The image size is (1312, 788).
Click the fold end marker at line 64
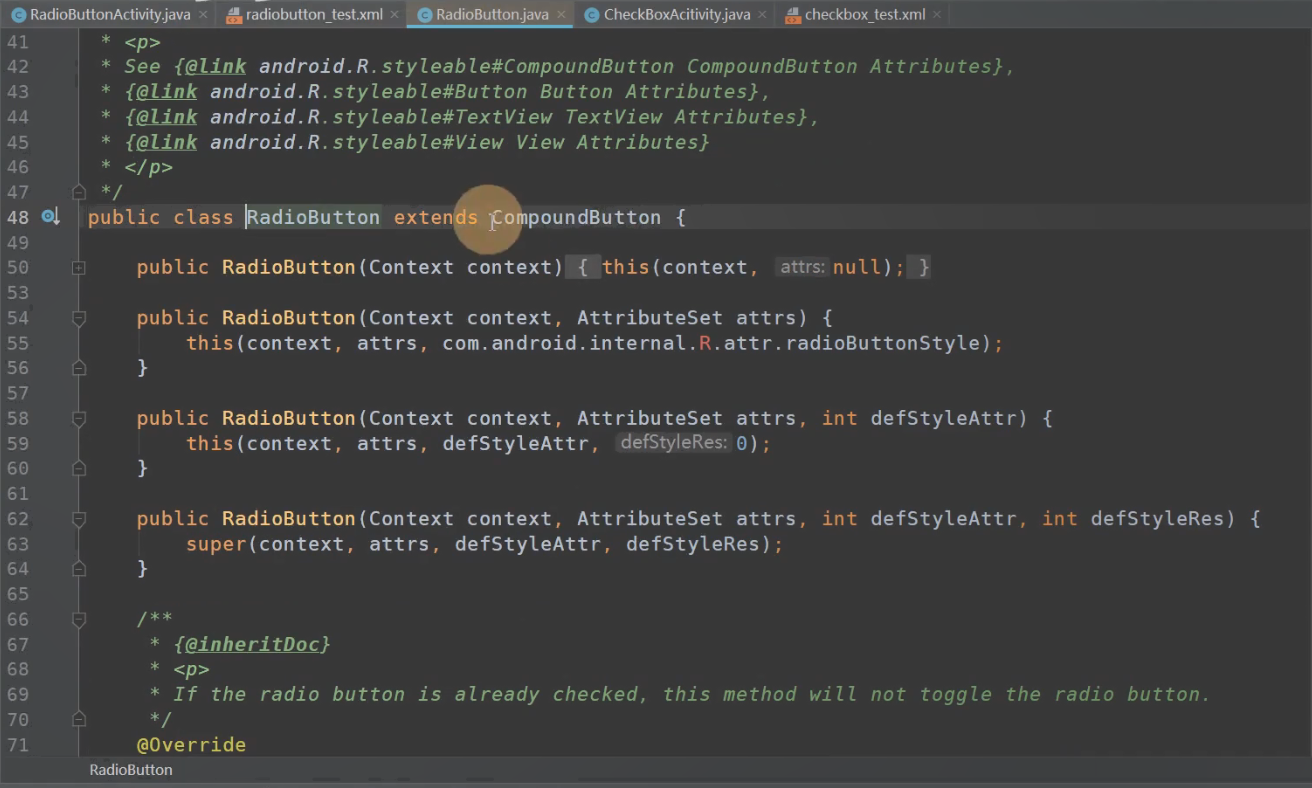point(79,569)
